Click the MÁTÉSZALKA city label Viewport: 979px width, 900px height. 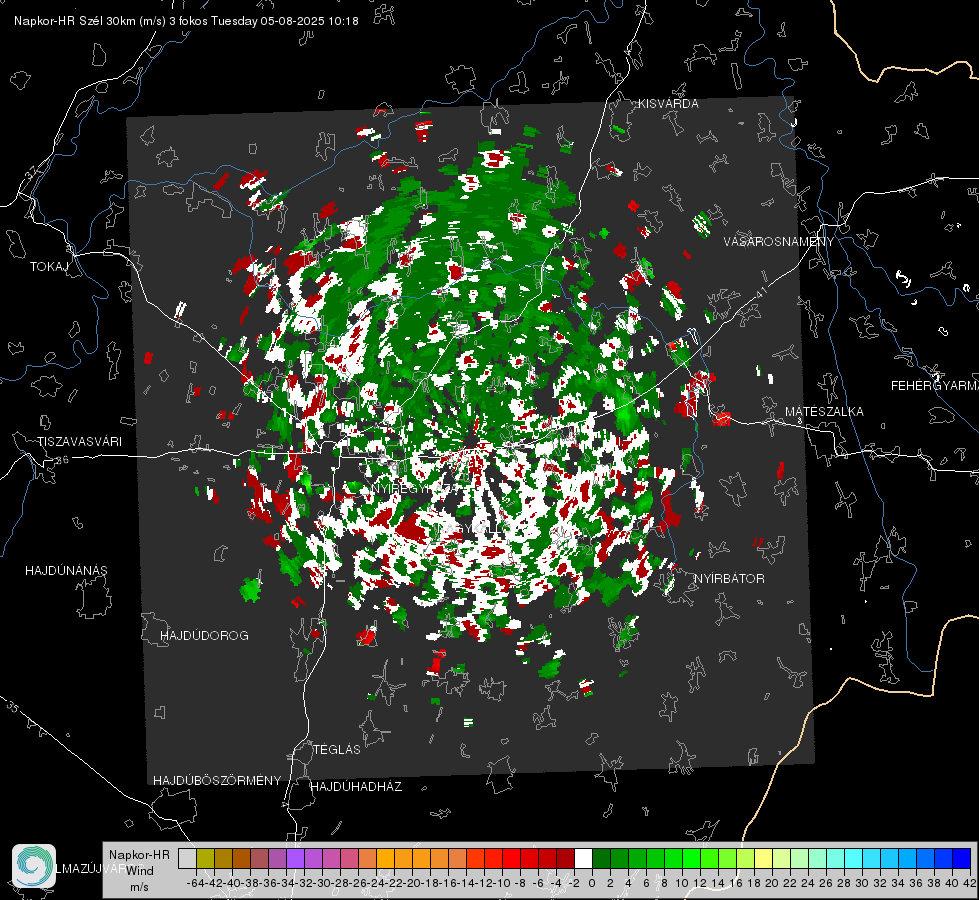point(824,412)
